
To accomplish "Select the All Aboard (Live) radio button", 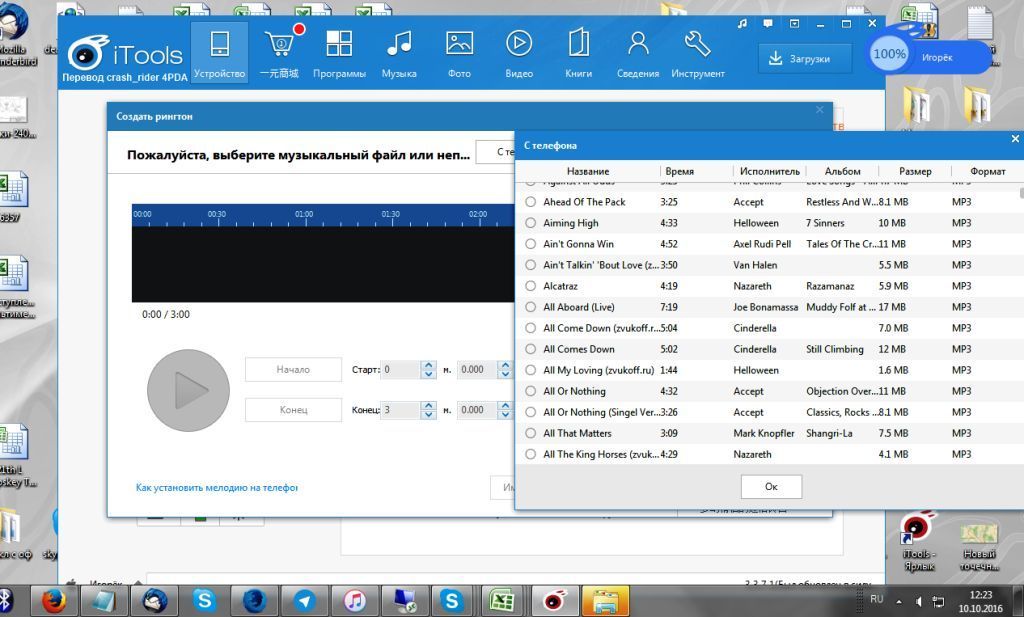I will point(530,307).
